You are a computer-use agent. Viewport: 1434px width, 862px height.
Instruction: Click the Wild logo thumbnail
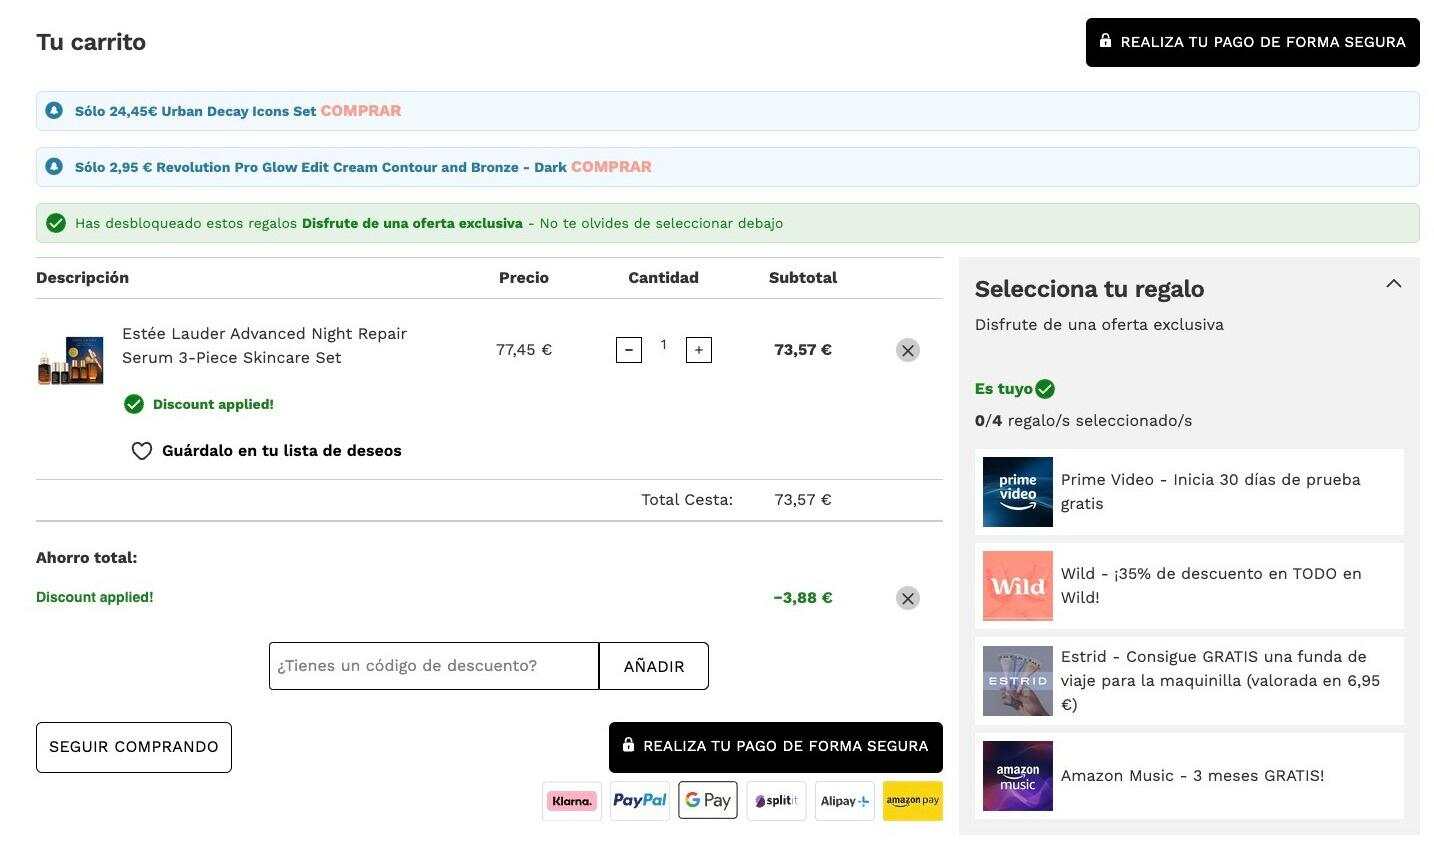1018,586
